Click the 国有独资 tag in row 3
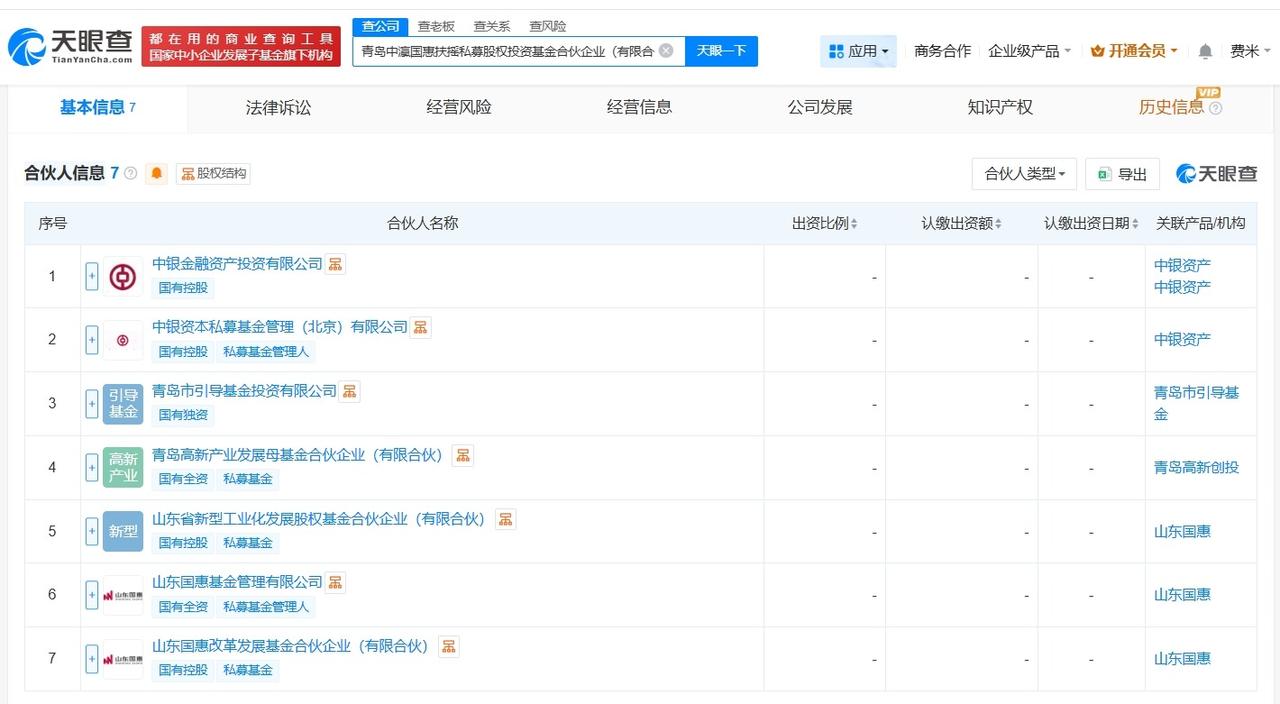 coord(183,415)
